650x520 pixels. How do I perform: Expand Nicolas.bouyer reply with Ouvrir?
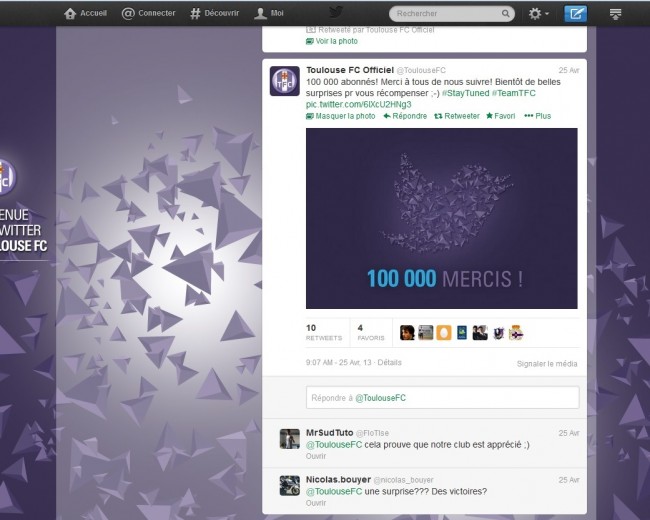[x=316, y=503]
